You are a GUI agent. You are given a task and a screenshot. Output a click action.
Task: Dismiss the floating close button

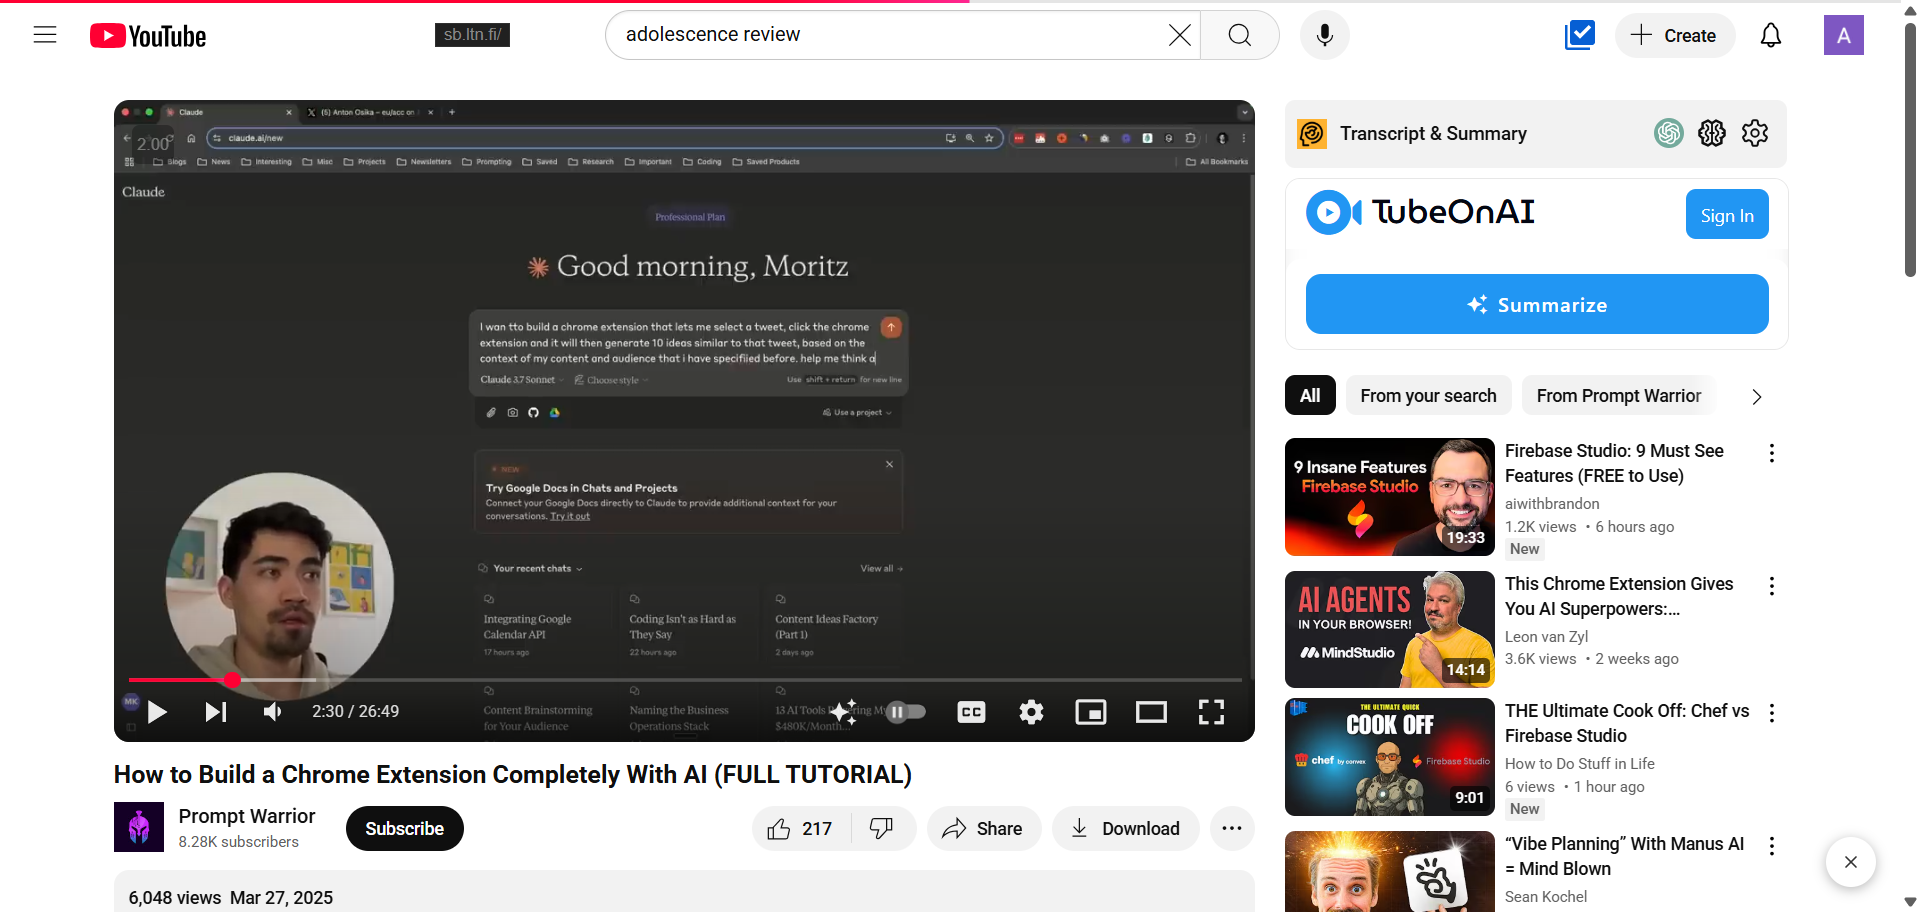pyautogui.click(x=1851, y=862)
